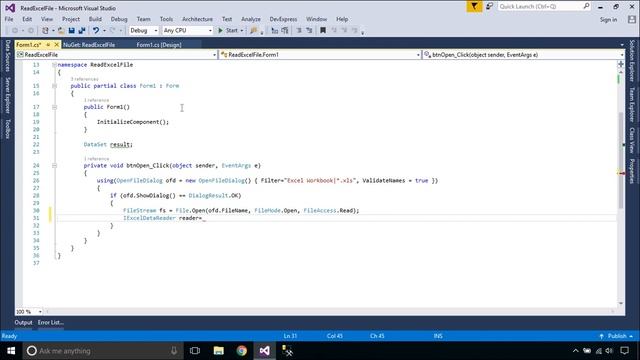
Task: Click the Task View taskbar icon
Action: (x=195, y=351)
